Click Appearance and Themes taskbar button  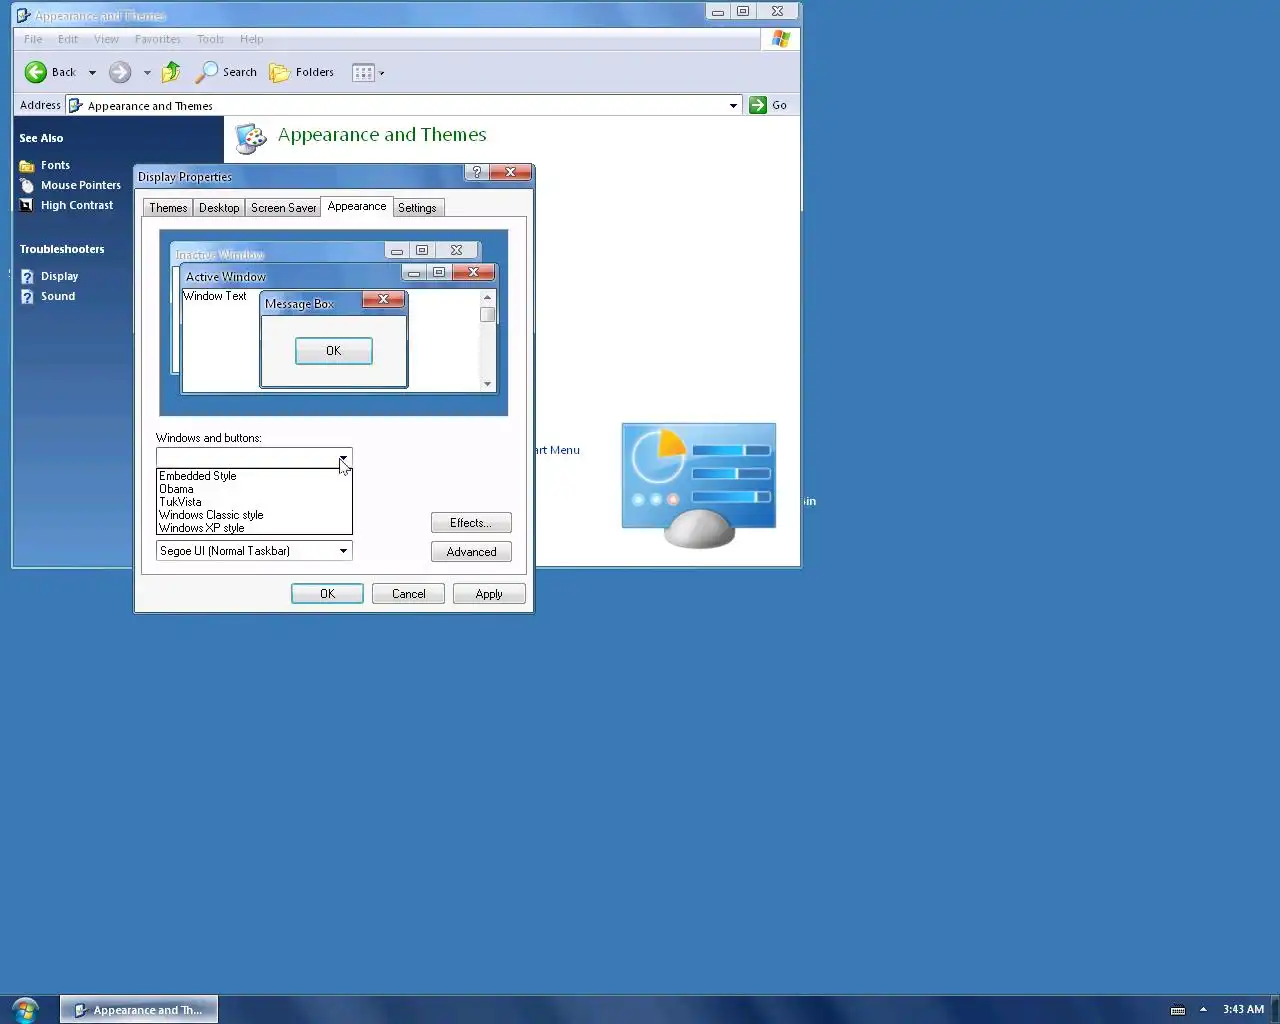[139, 1010]
